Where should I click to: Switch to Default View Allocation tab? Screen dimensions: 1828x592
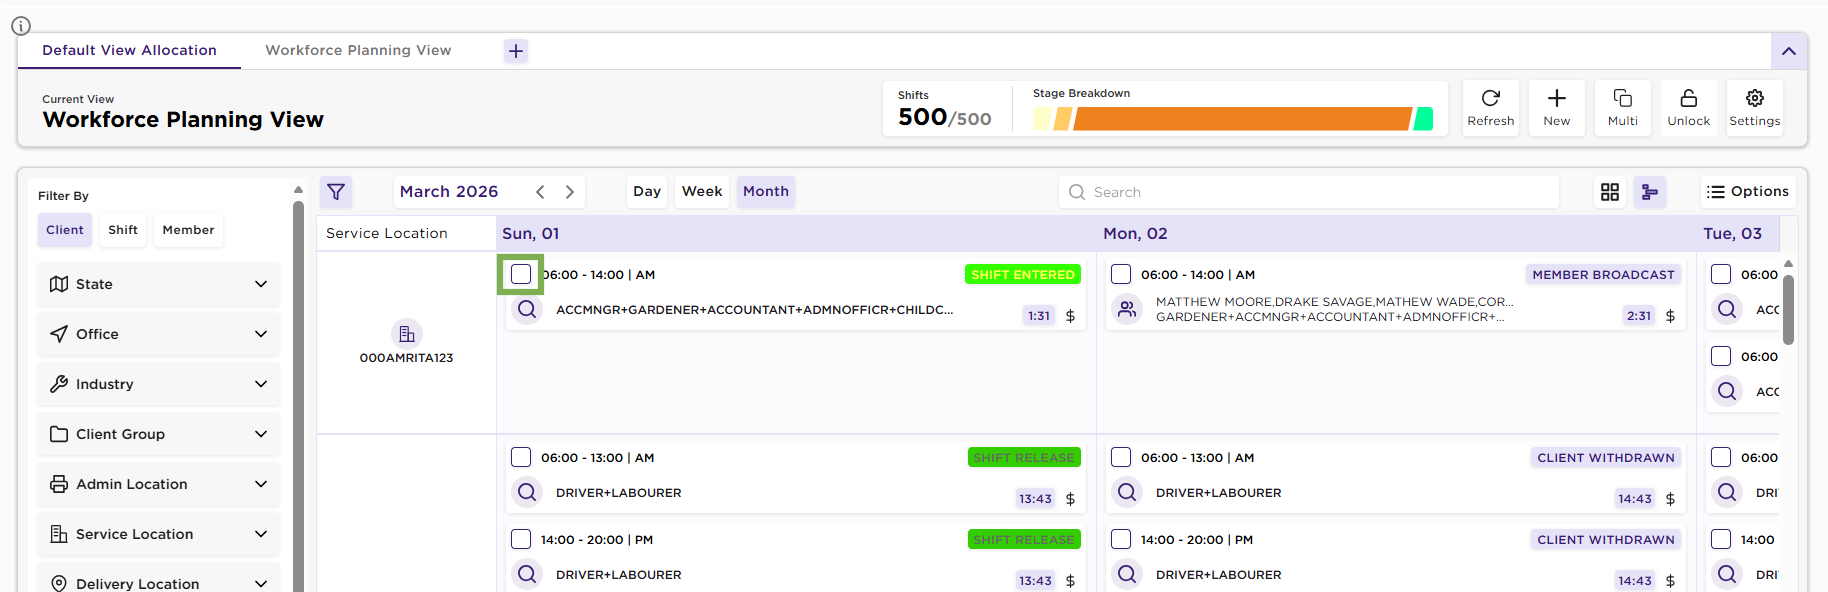coord(129,51)
